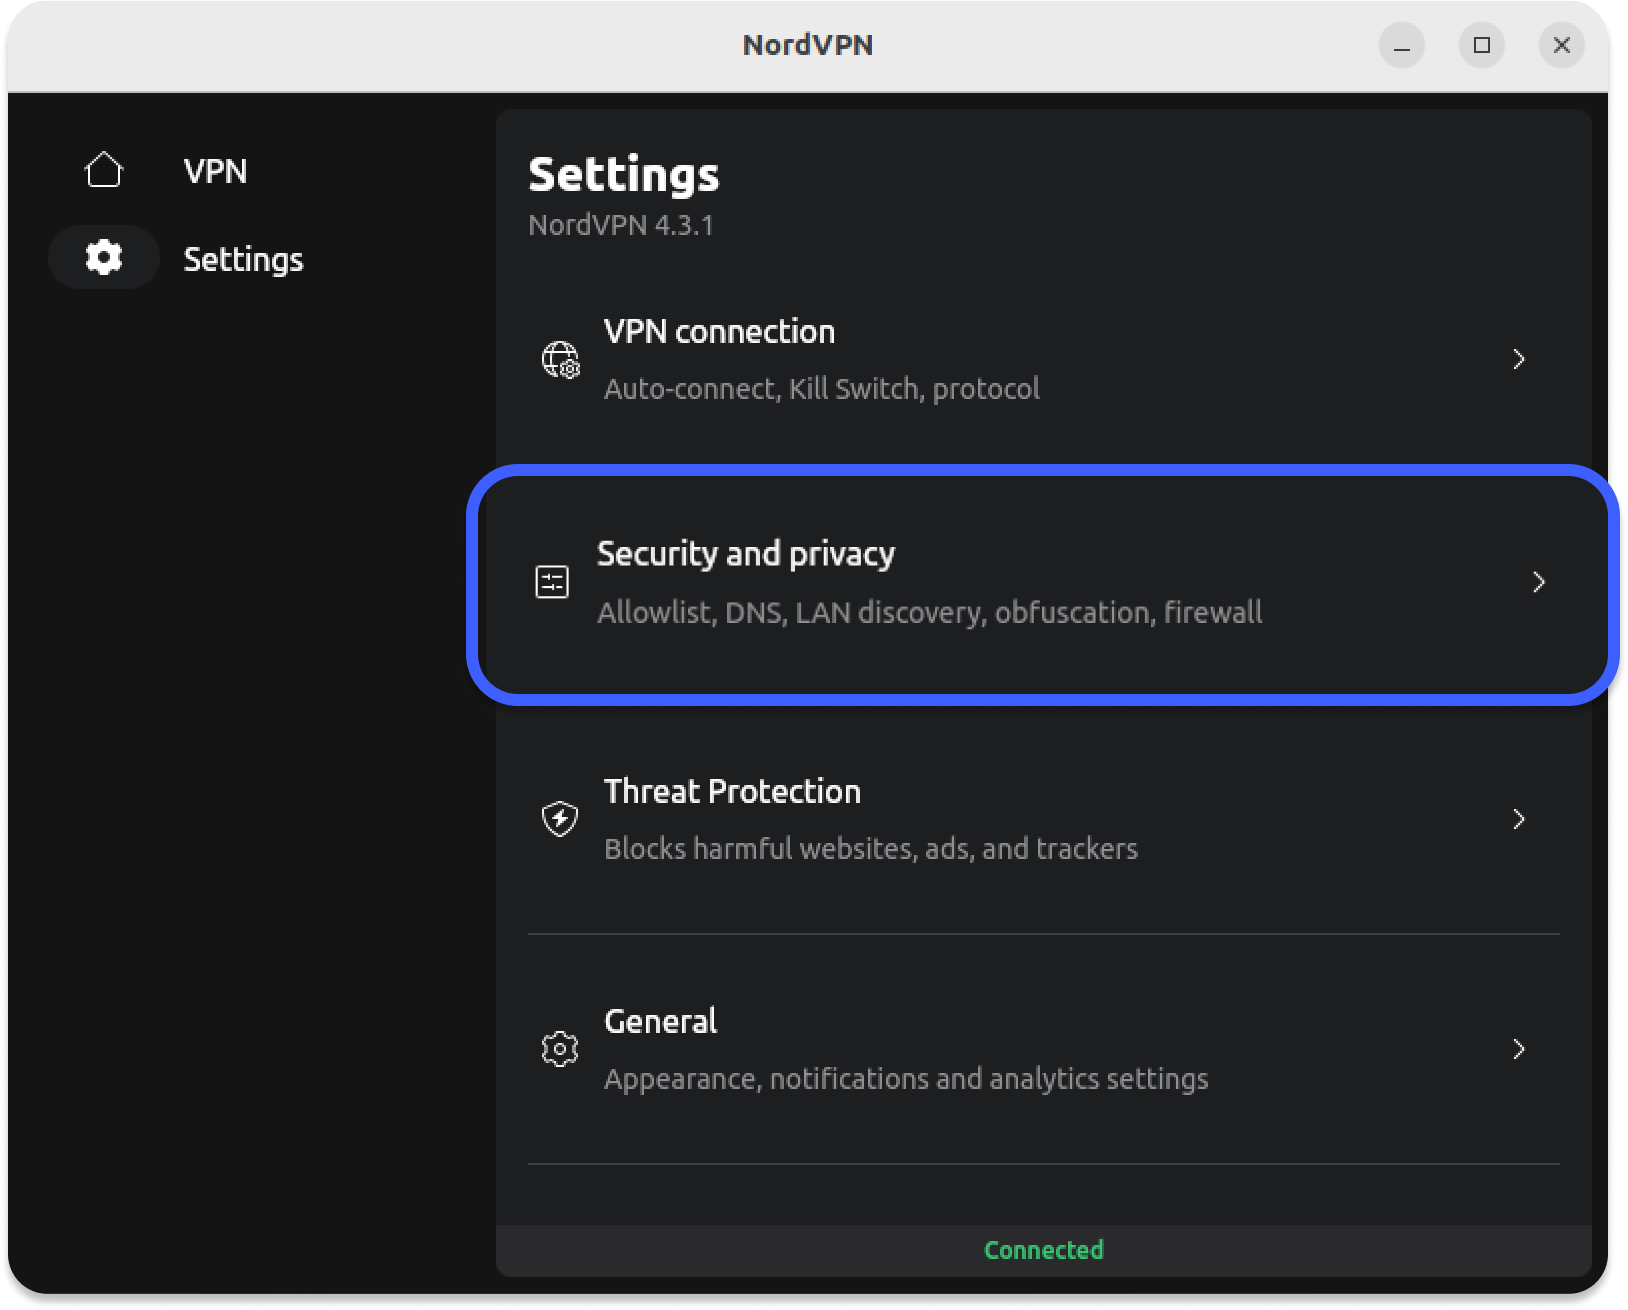1628x1310 pixels.
Task: Open the VPN connection settings title
Action: pos(719,332)
